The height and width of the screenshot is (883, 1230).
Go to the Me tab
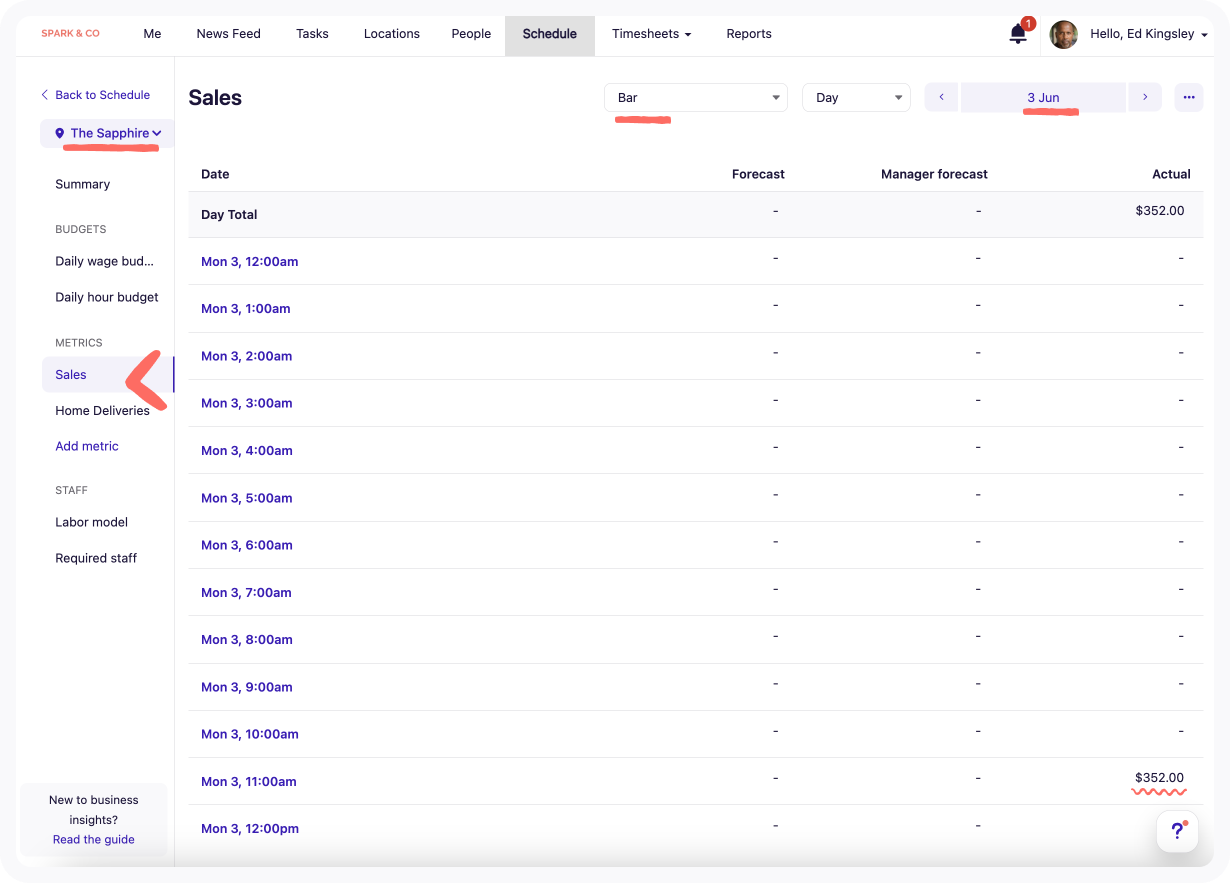click(x=152, y=34)
